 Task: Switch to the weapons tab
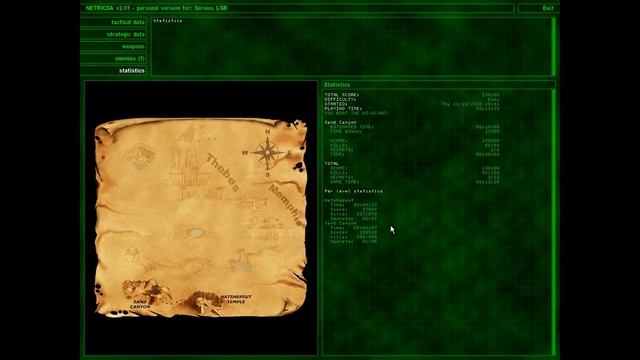(113, 47)
